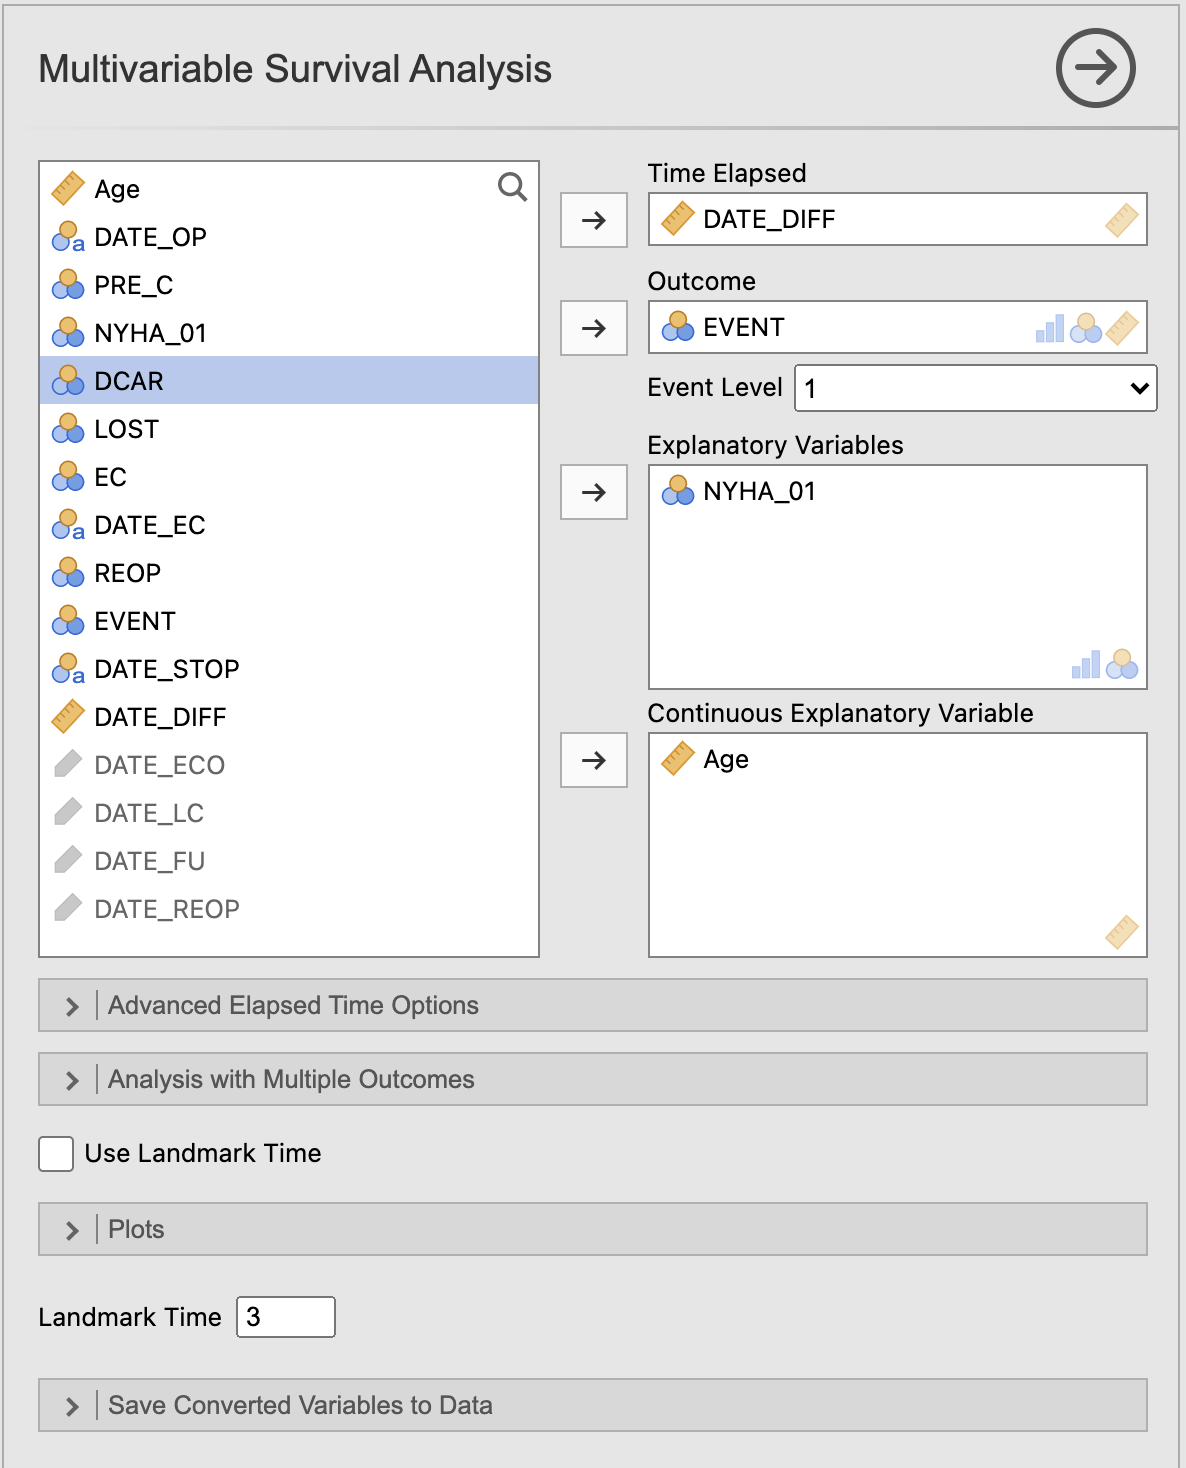Select DATE_STOP variable in the list
The height and width of the screenshot is (1468, 1186).
(x=289, y=669)
